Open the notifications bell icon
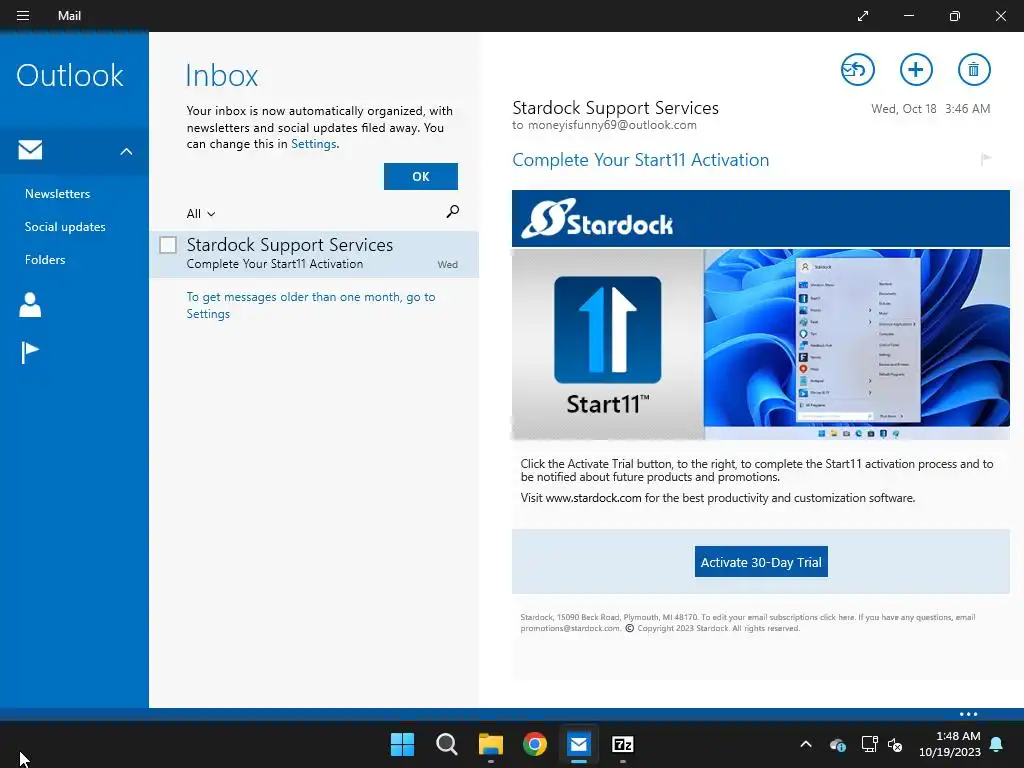 tap(997, 744)
